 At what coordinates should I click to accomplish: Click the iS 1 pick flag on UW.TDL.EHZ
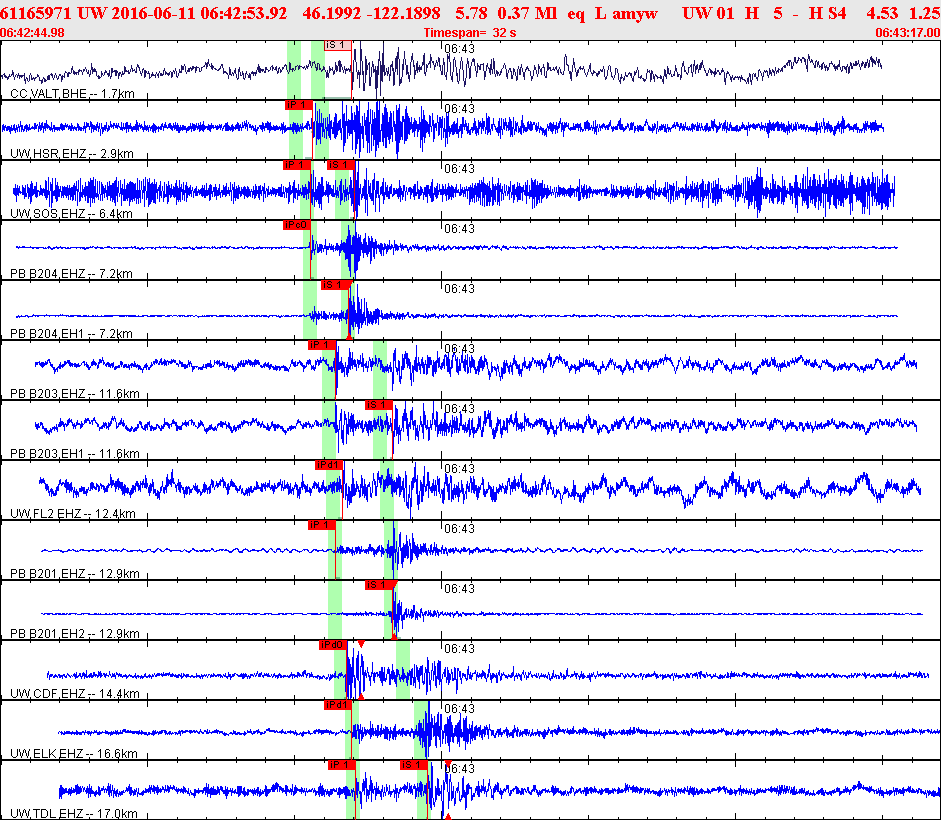coord(413,765)
